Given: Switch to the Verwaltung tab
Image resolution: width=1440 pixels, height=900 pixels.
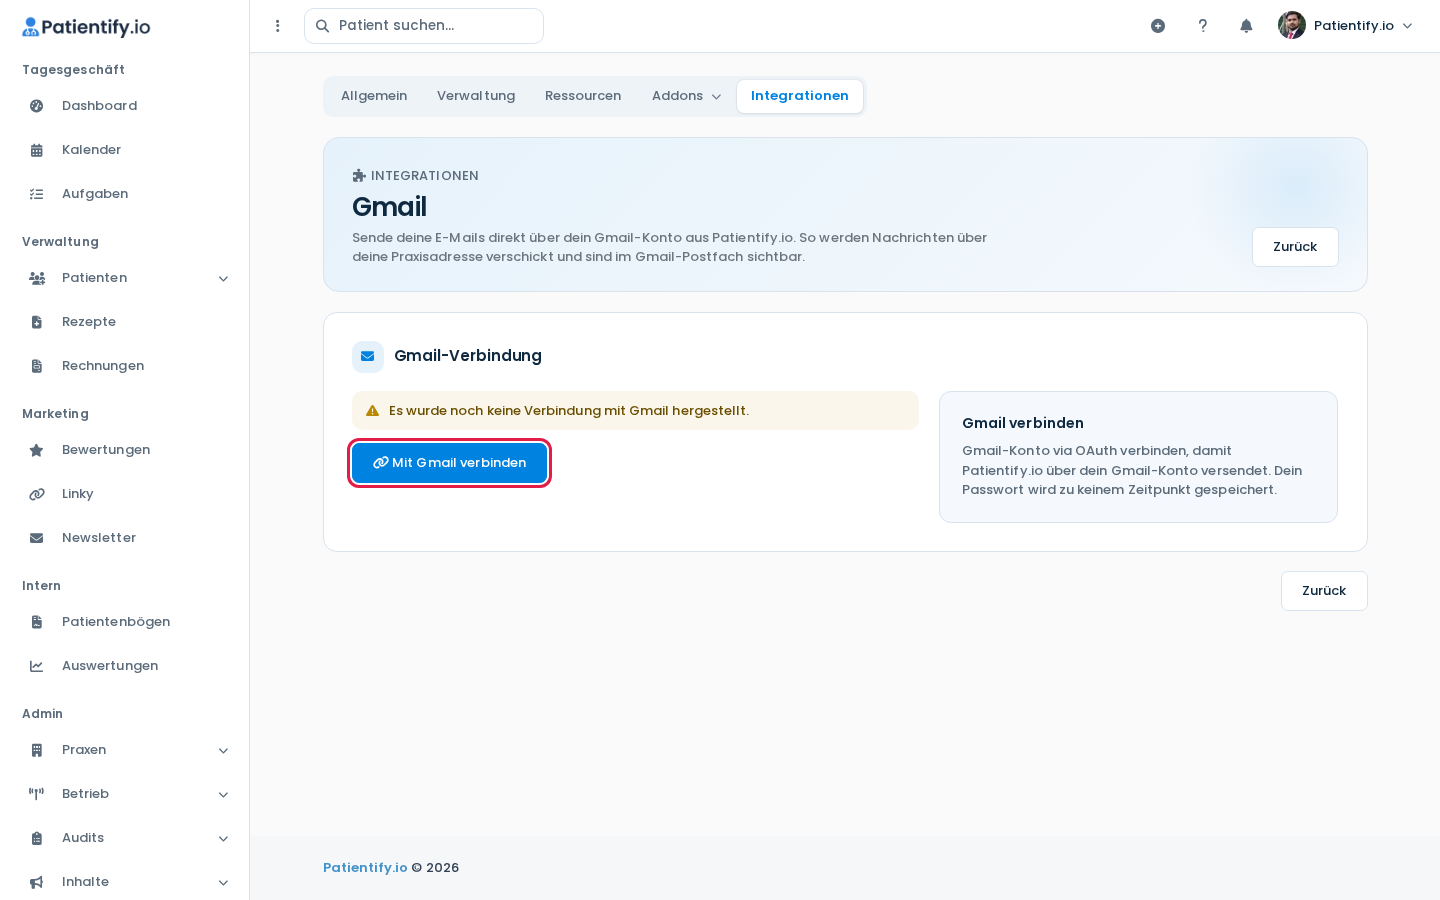Looking at the screenshot, I should 476,96.
